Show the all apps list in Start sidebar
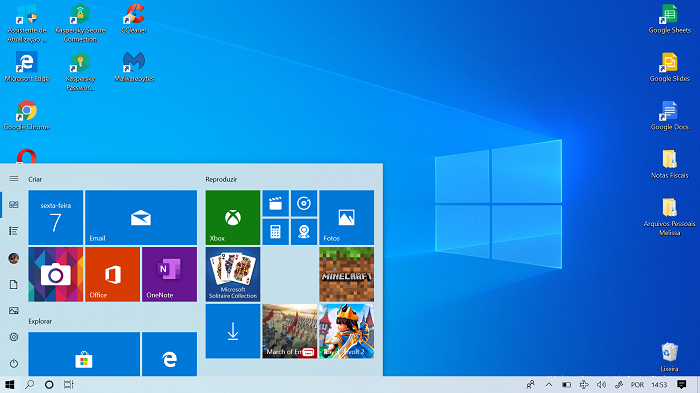700x393 pixels. pyautogui.click(x=14, y=231)
